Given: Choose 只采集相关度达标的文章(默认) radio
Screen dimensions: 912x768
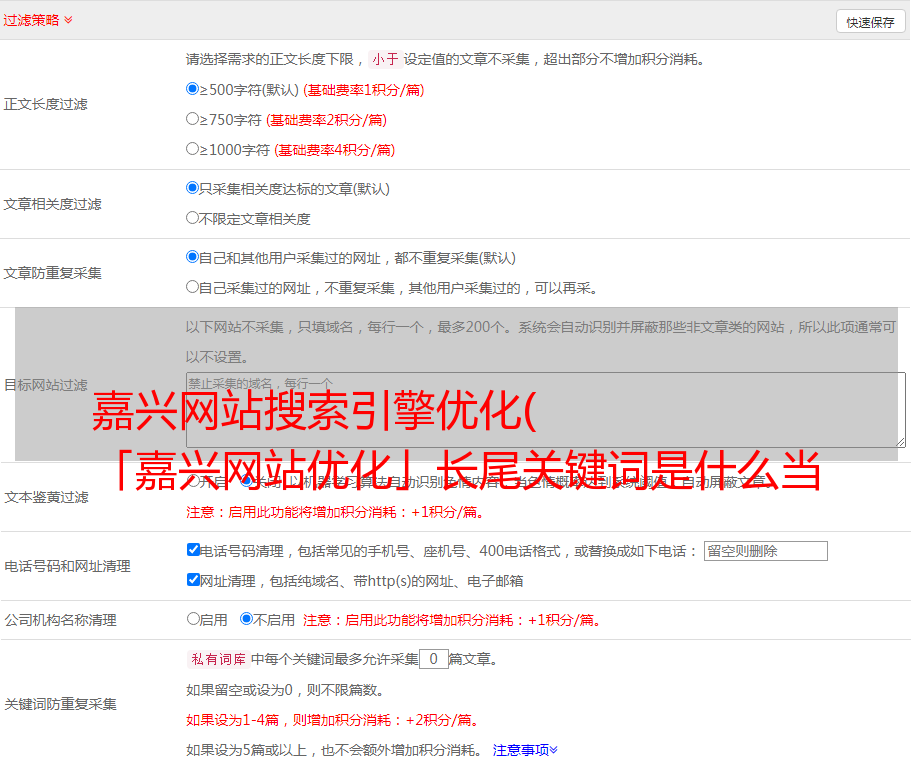Looking at the screenshot, I should click(193, 188).
